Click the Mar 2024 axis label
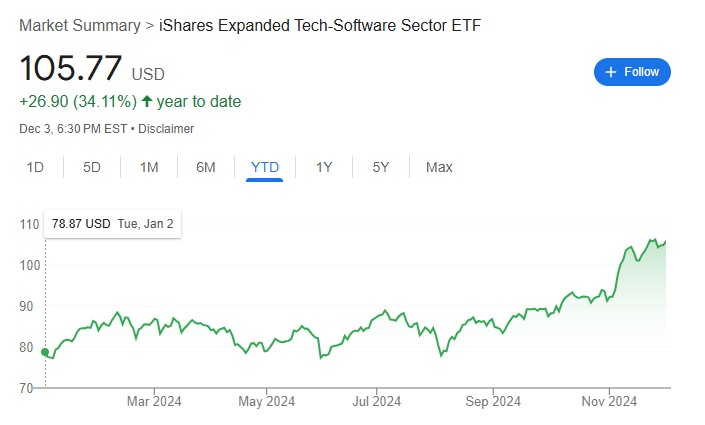This screenshot has width=705, height=425. (154, 402)
